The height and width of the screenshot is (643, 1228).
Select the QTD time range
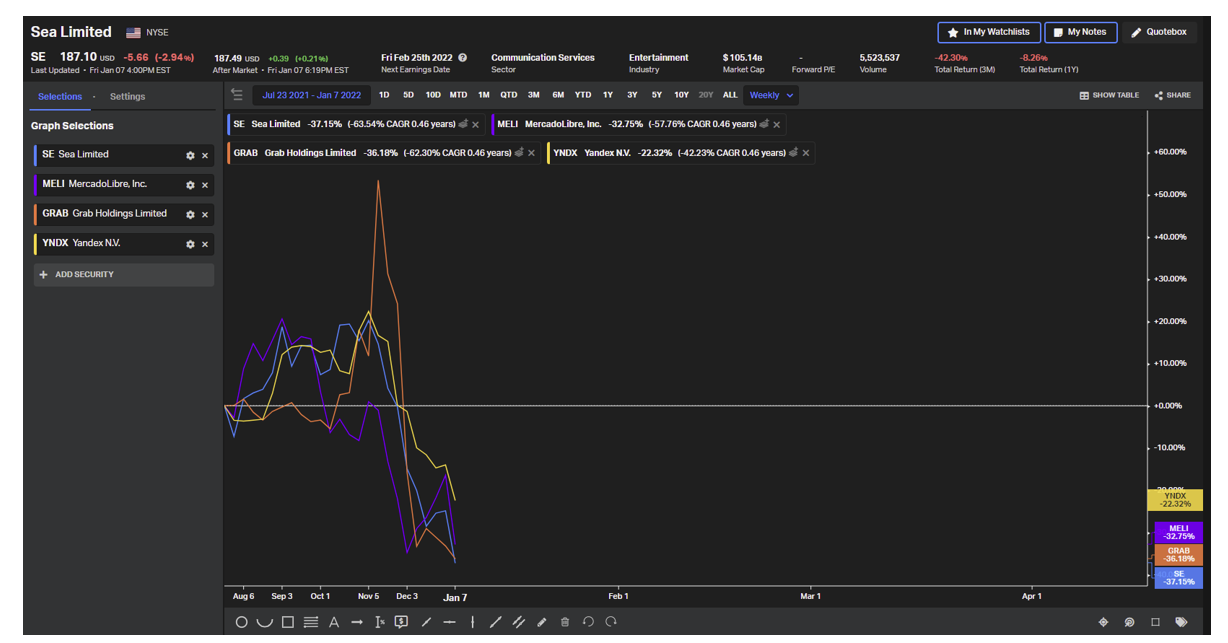tap(509, 95)
